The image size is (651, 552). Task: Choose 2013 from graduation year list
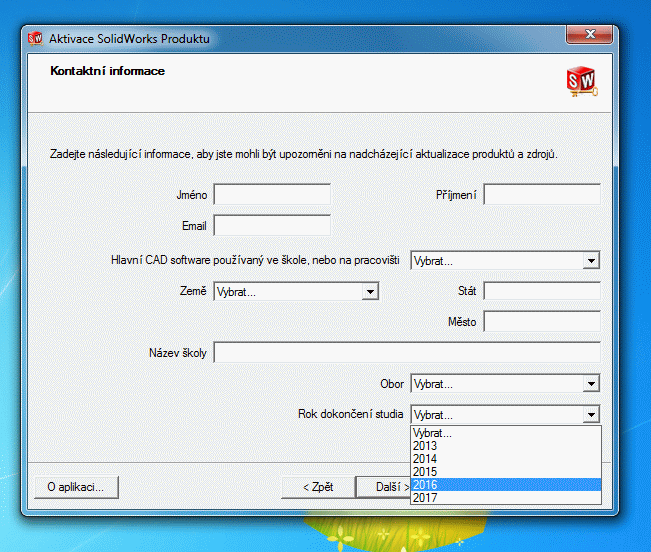[506, 446]
